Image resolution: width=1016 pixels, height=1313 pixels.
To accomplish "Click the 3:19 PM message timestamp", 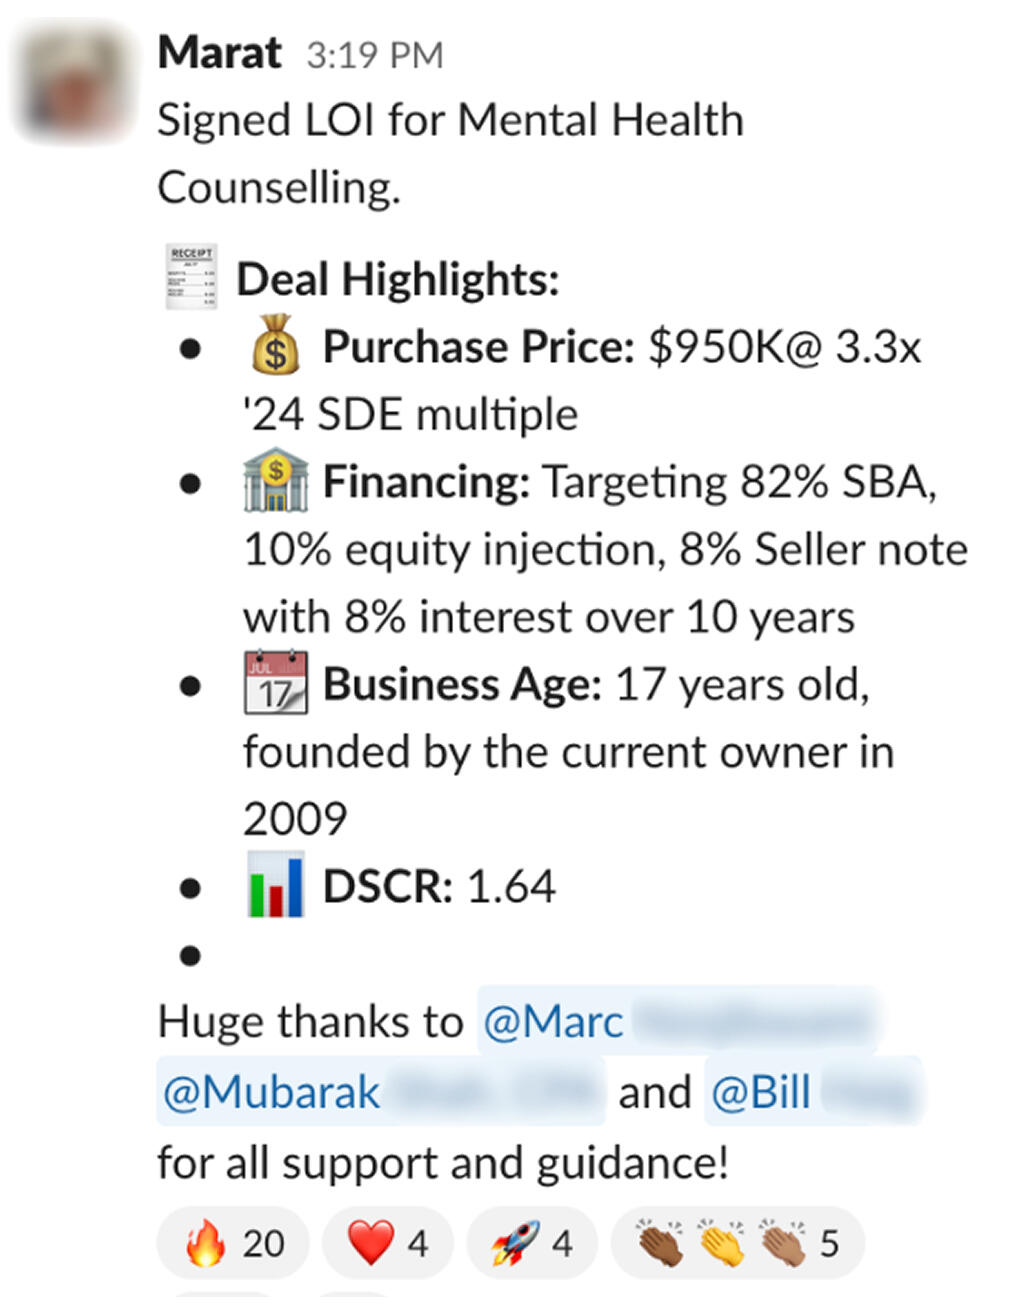I will click(x=374, y=56).
